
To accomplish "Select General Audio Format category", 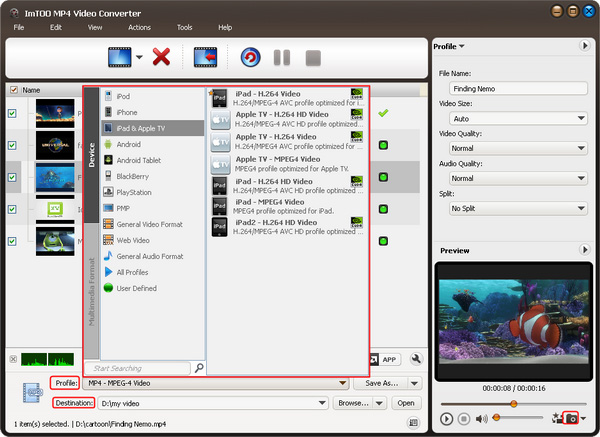I will click(x=153, y=256).
